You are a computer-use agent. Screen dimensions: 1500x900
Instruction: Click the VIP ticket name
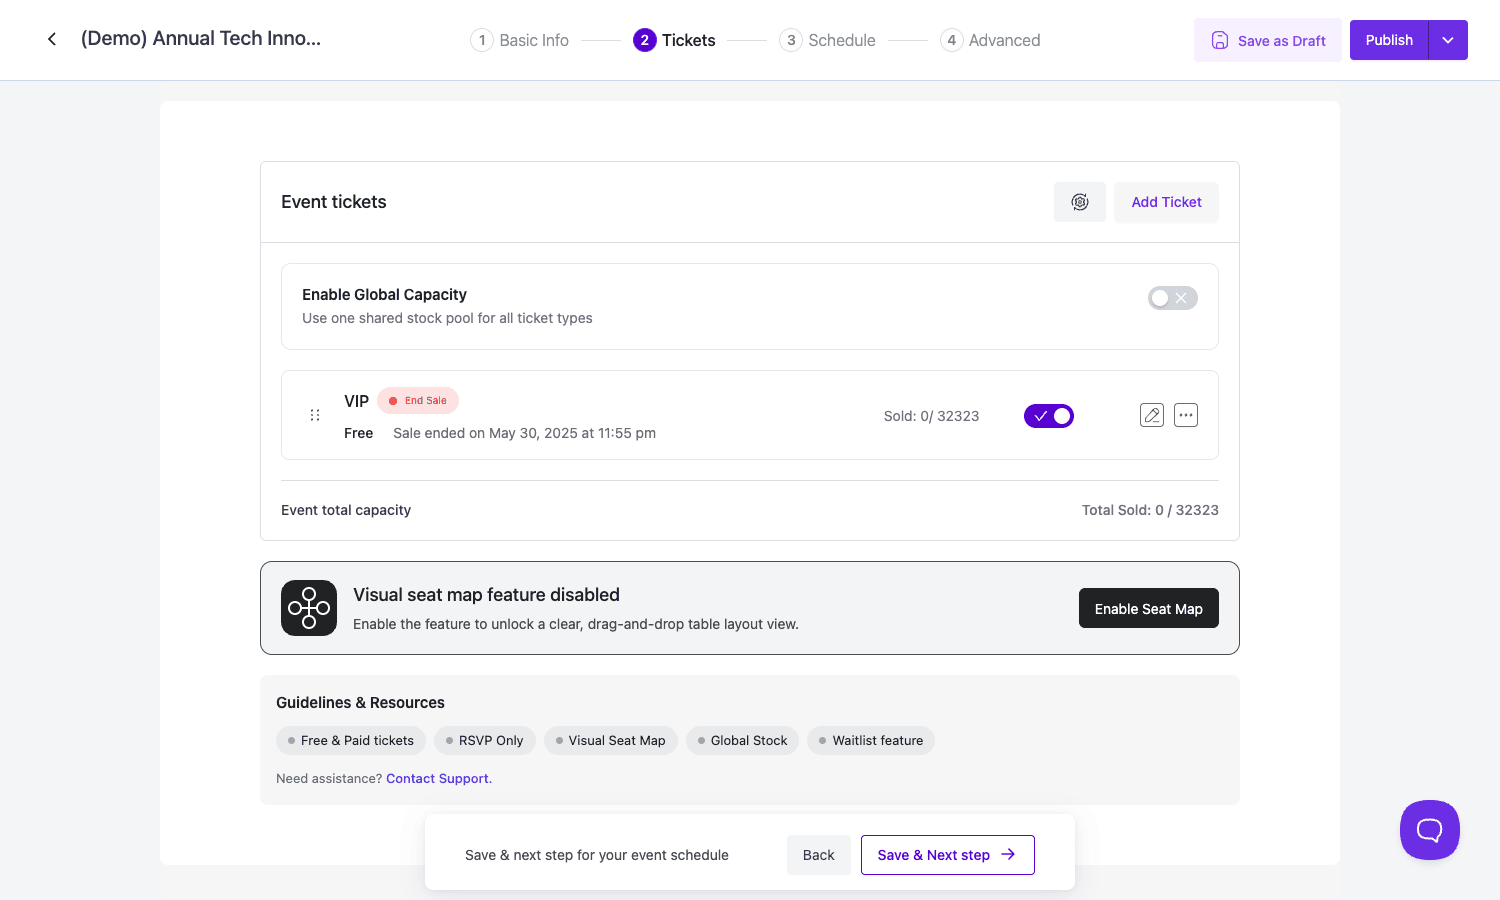point(357,401)
